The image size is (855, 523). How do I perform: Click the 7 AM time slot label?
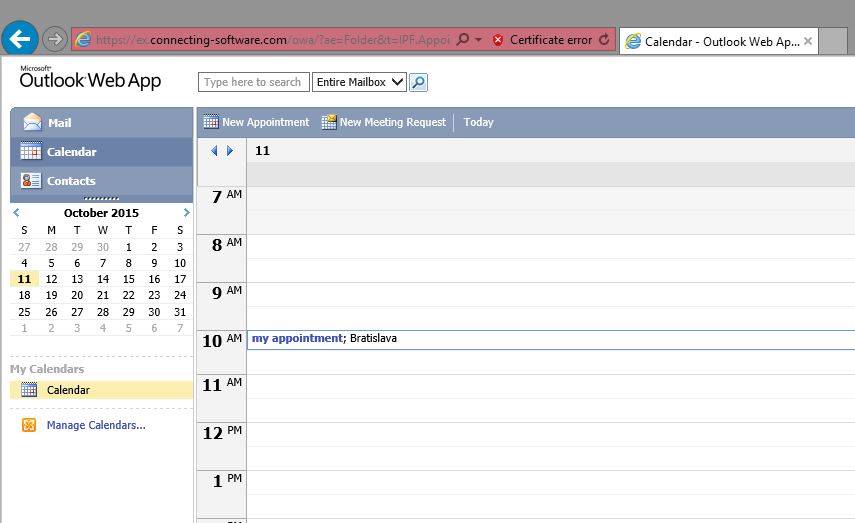226,196
